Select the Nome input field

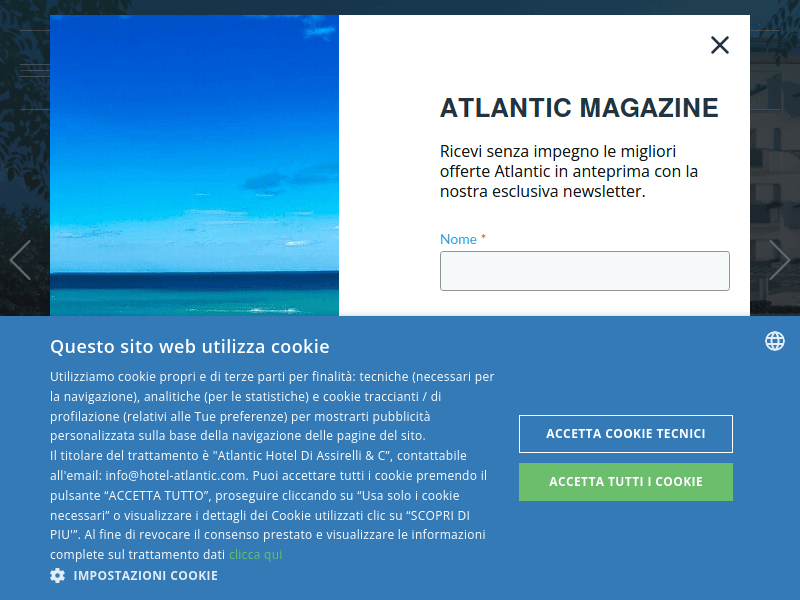[584, 270]
